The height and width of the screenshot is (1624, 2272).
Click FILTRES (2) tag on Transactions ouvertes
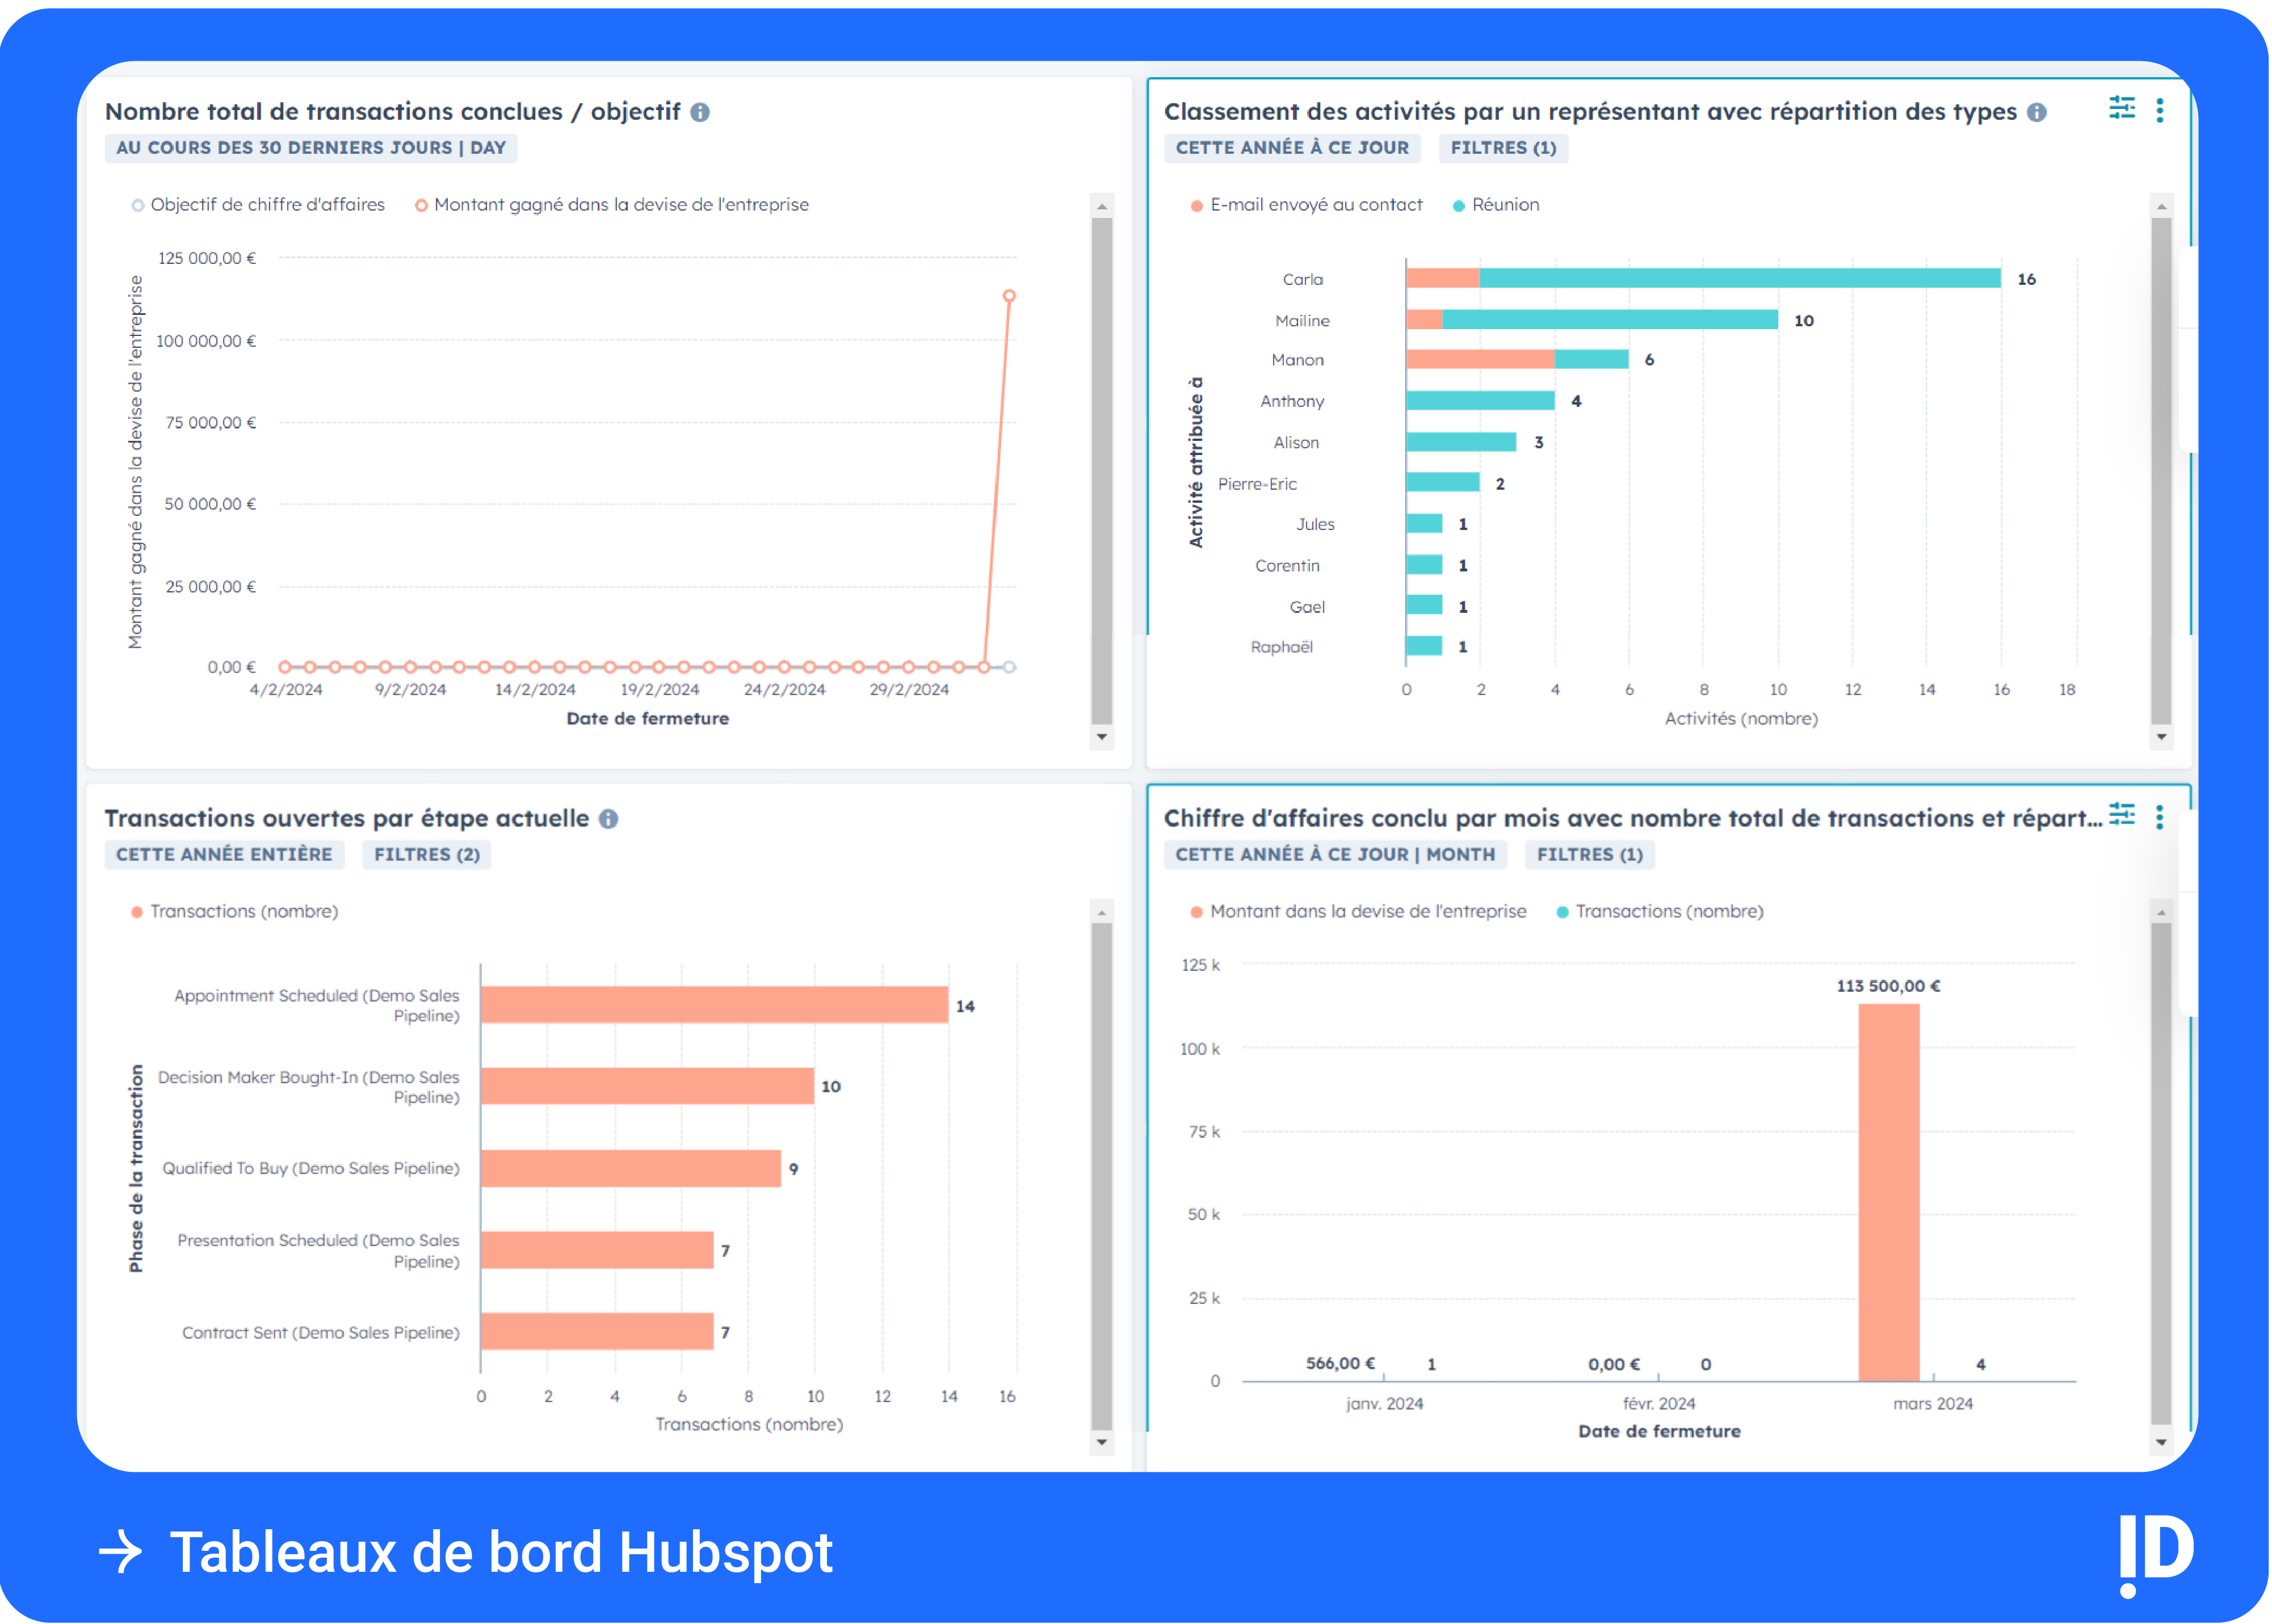(x=426, y=855)
